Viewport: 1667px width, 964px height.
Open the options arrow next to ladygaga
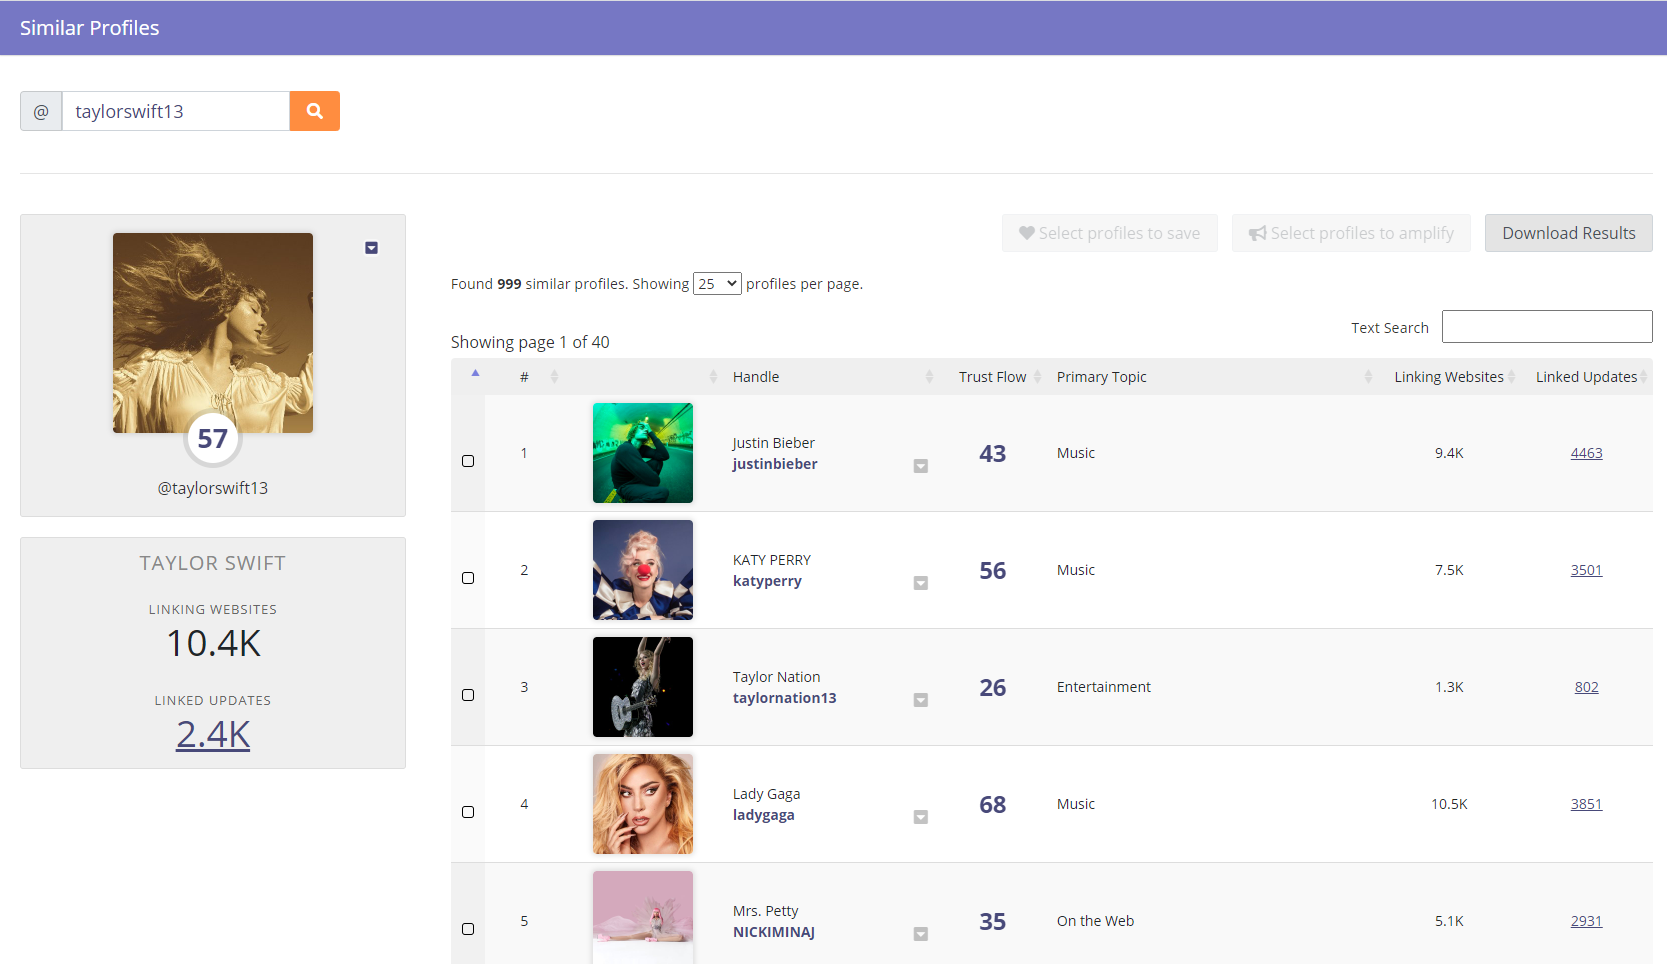pos(921,817)
